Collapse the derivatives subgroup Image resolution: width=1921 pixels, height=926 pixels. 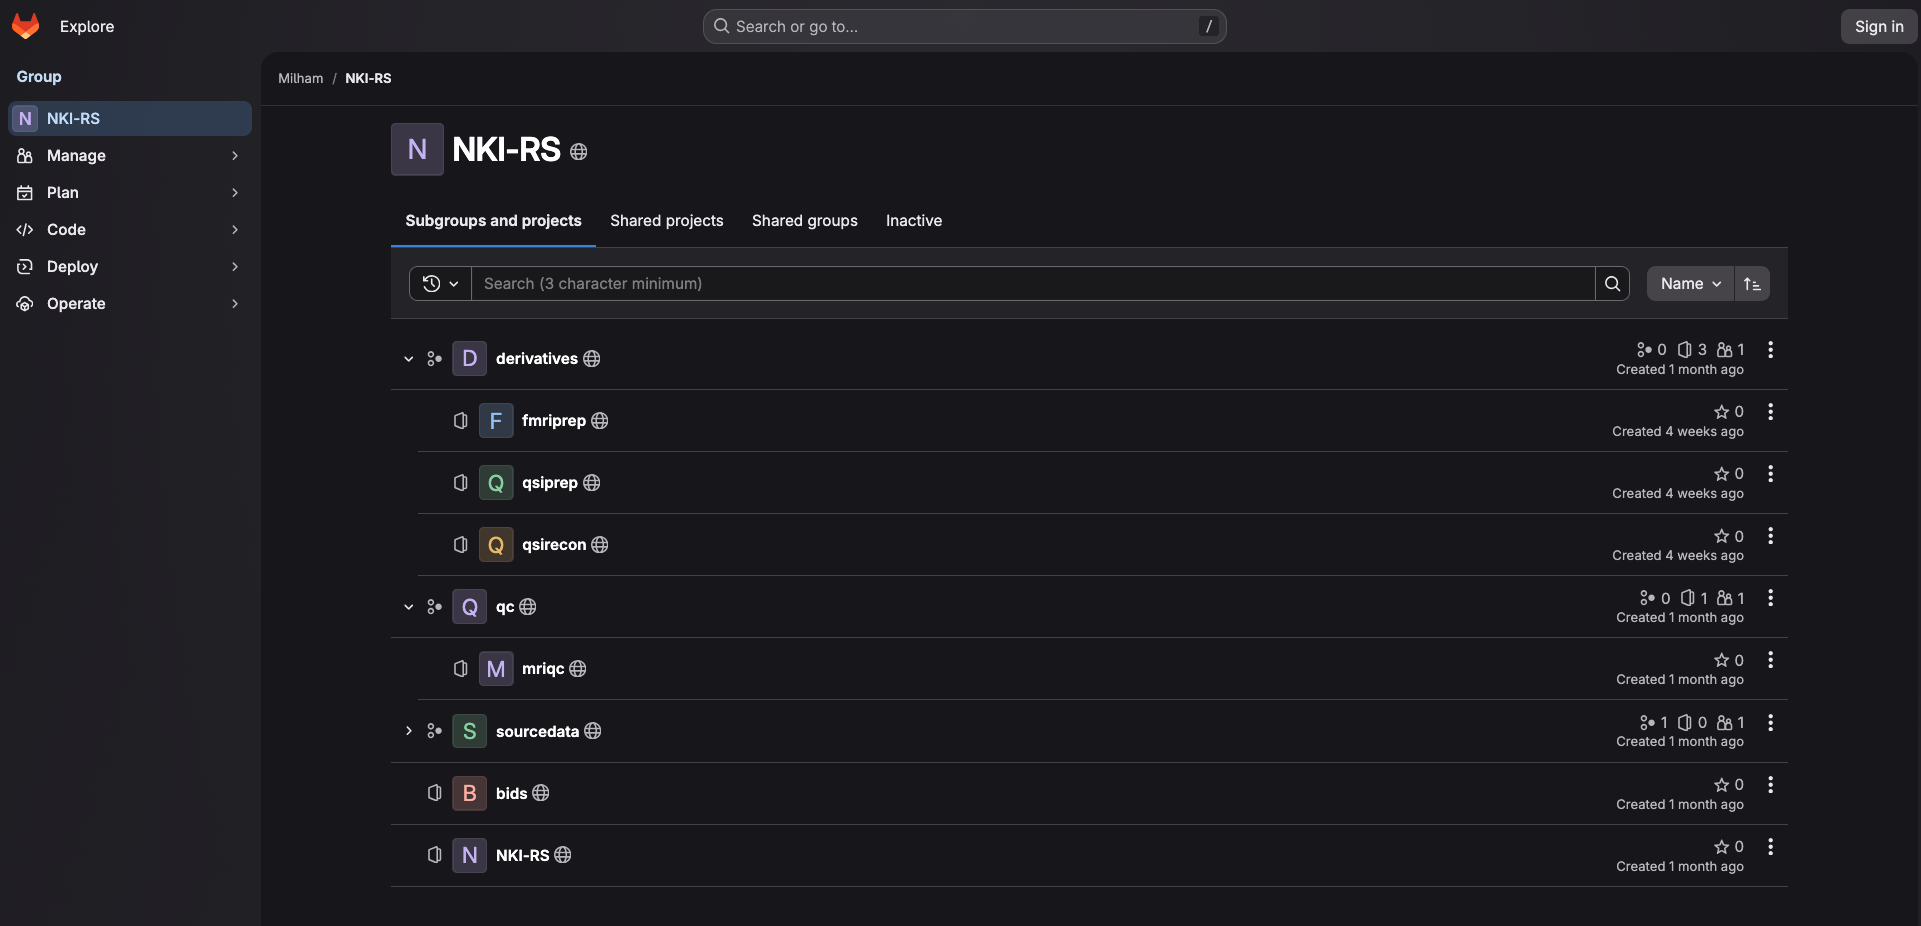coord(408,359)
